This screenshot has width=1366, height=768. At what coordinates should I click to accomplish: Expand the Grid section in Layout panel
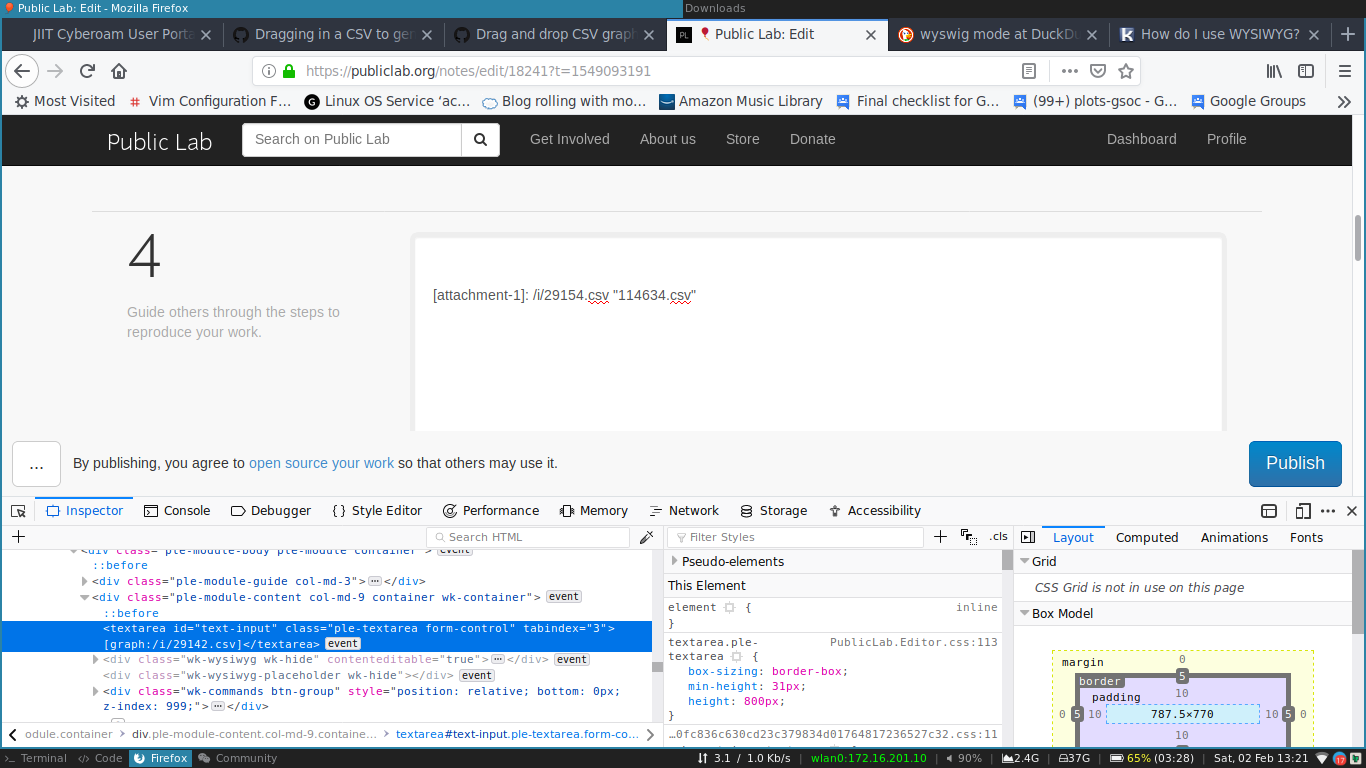click(1024, 561)
